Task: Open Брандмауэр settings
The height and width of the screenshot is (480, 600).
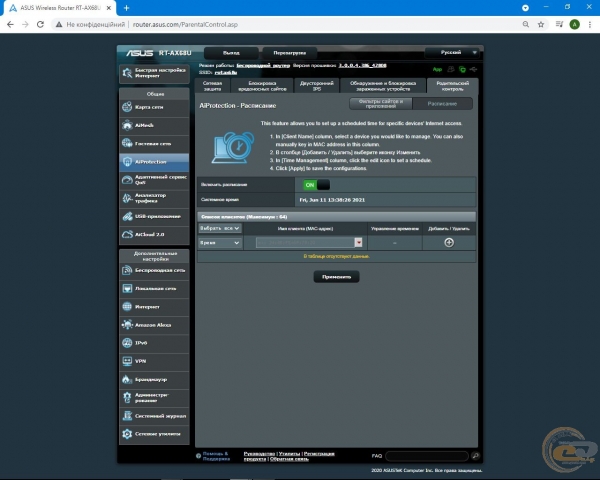Action: coord(154,379)
